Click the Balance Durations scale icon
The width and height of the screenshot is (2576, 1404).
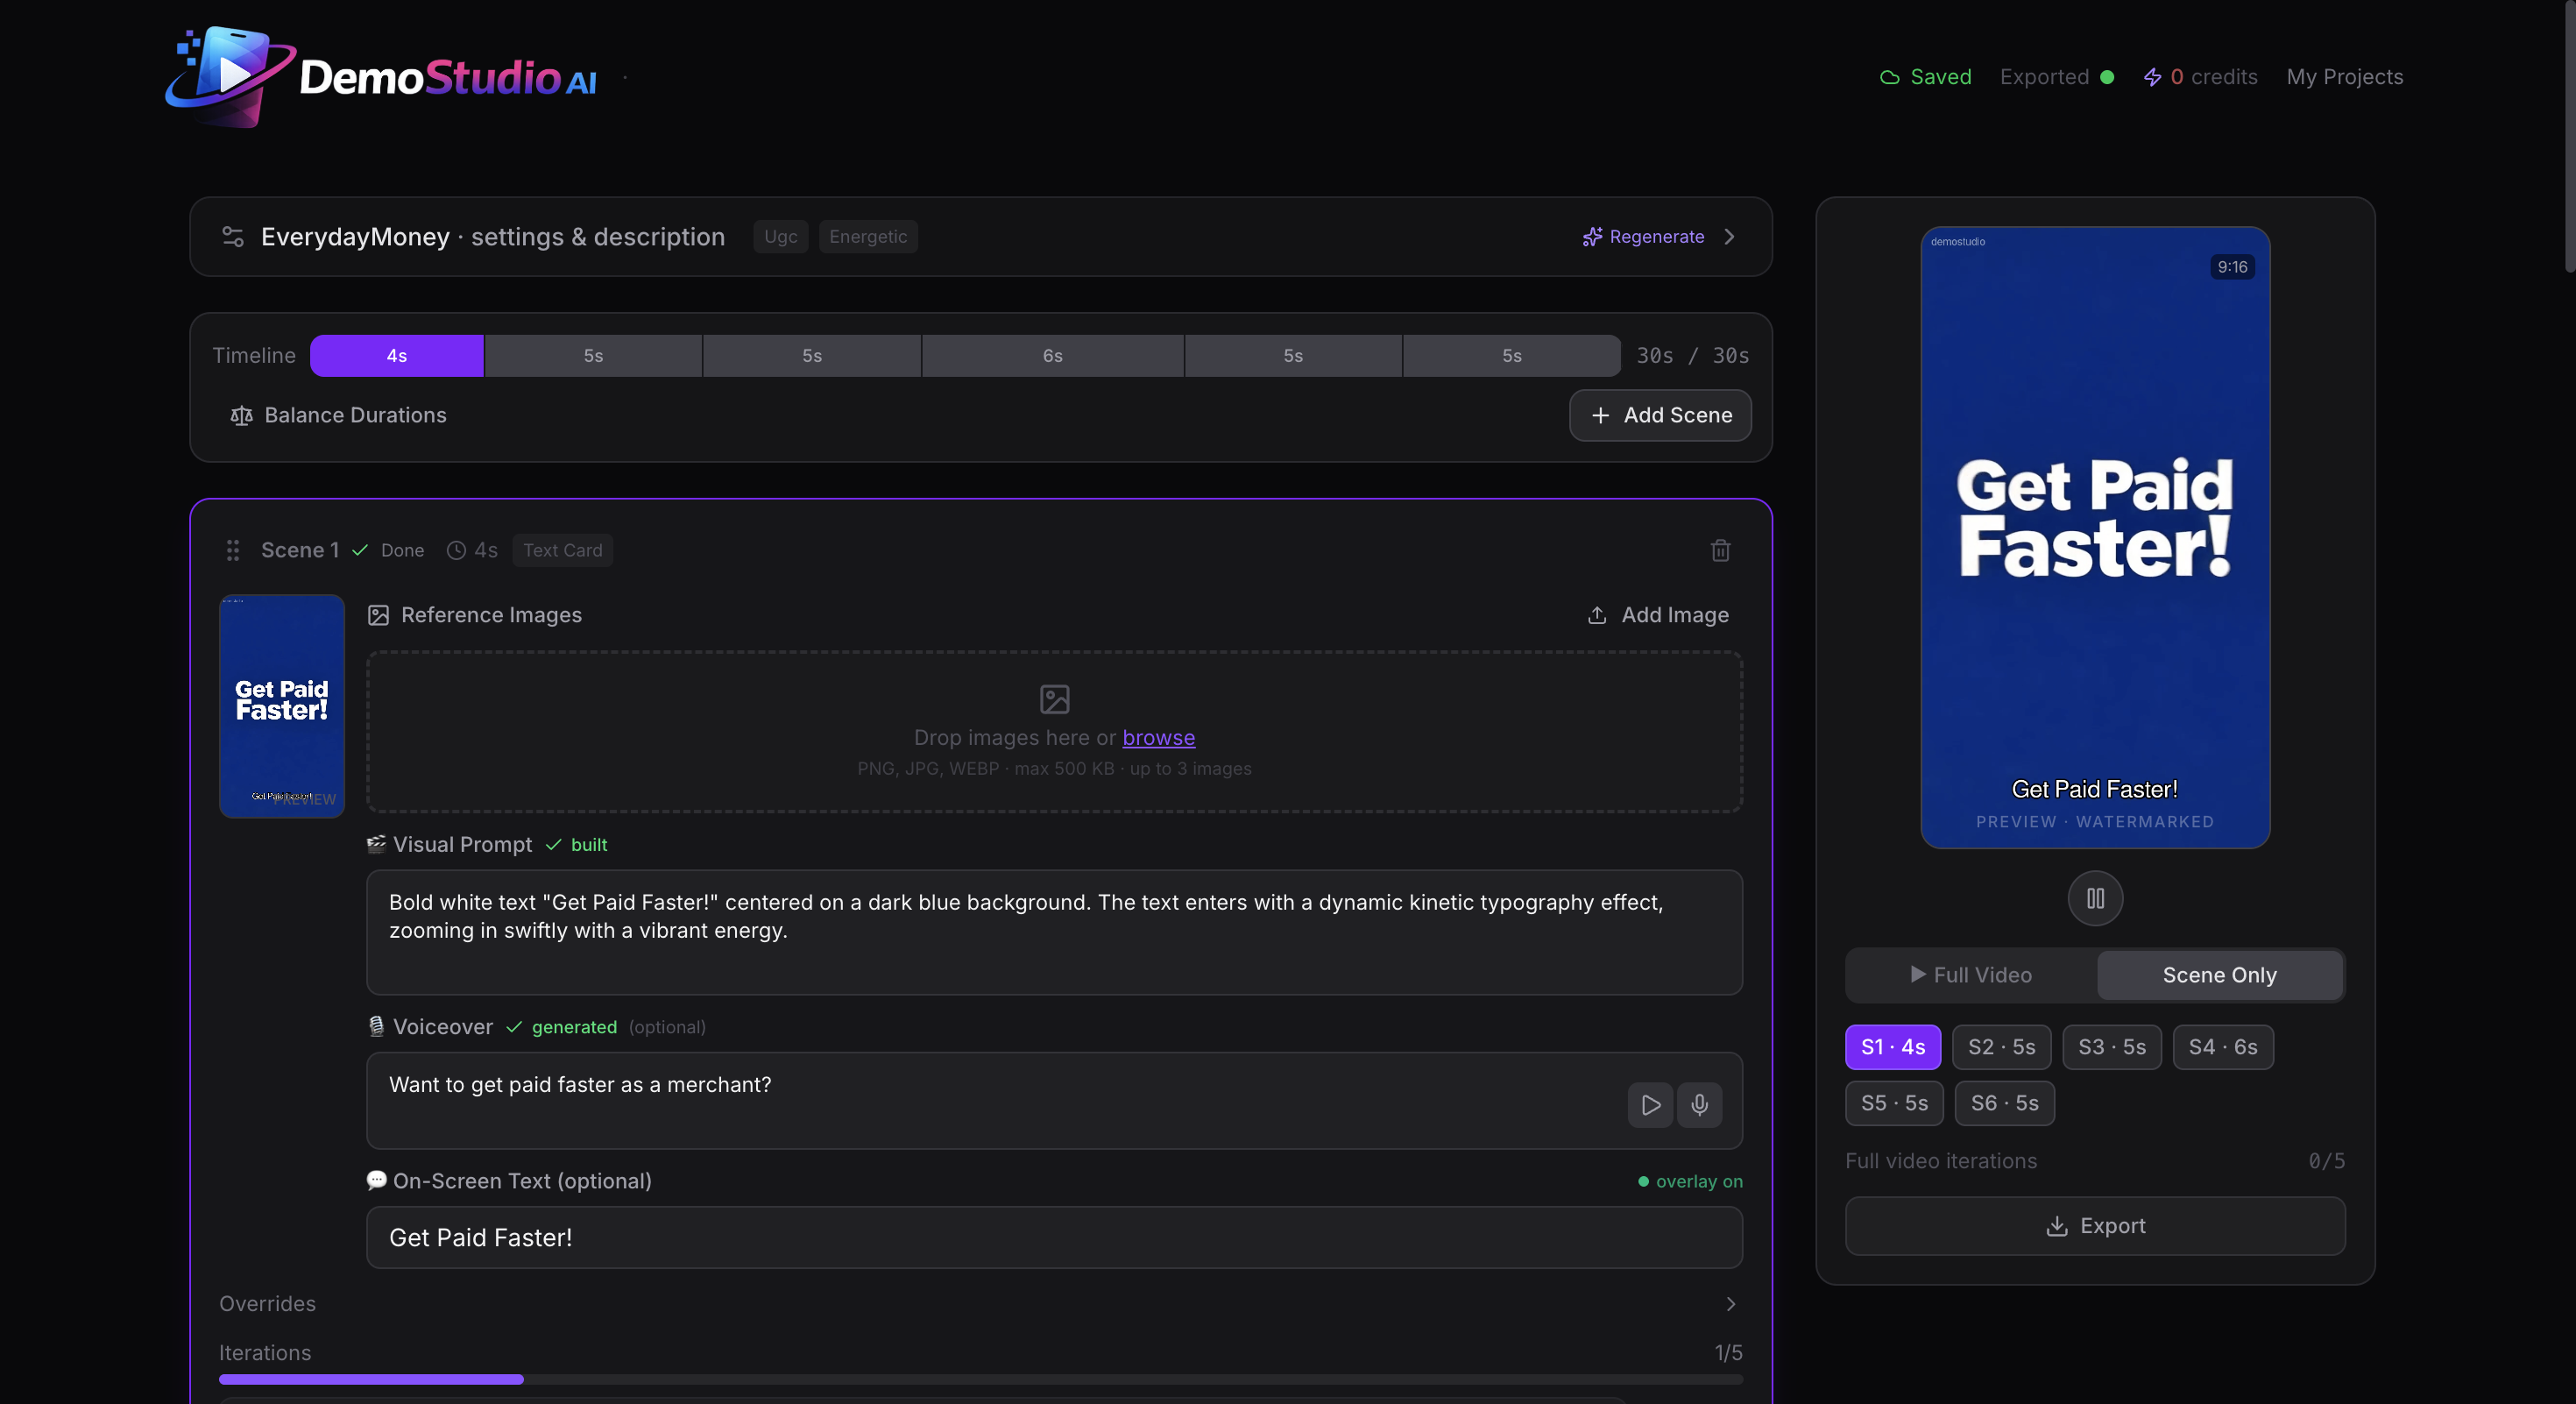pos(241,416)
